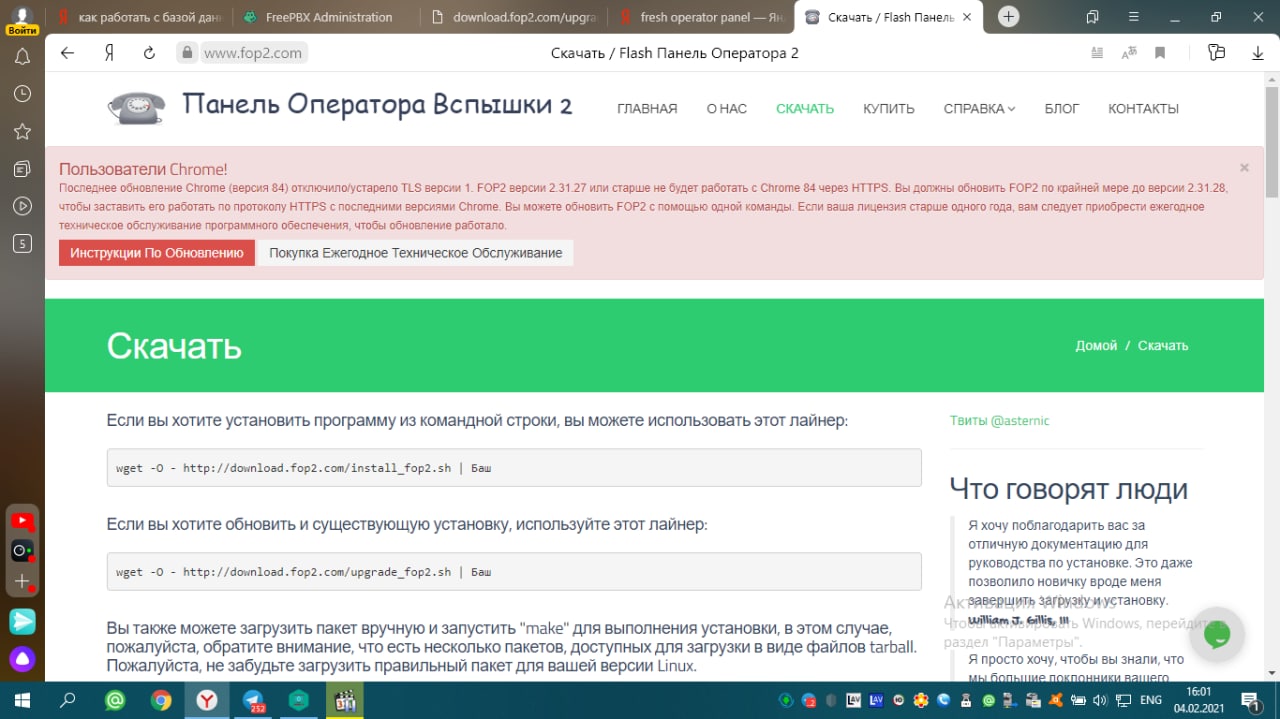Open Windows action center notifications
The image size is (1280, 719).
click(1250, 700)
